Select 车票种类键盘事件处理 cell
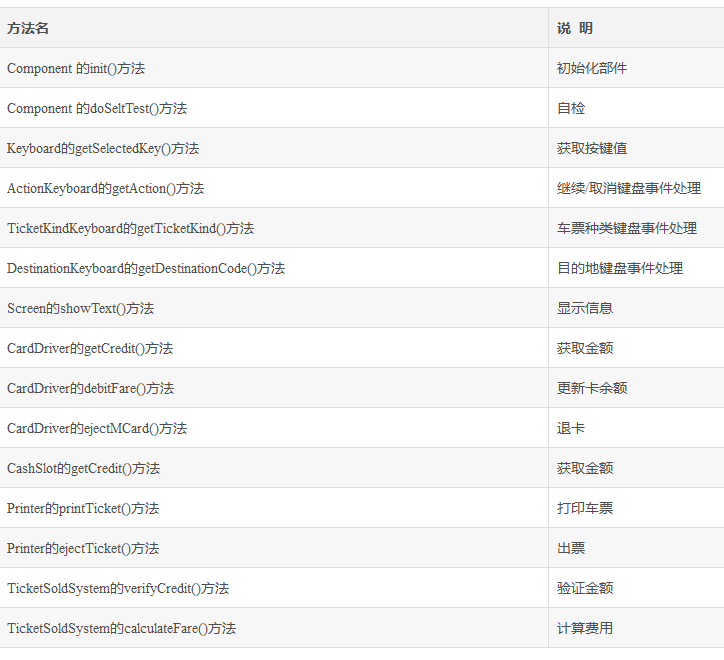Screen dimensions: 724x660 pyautogui.click(x=636, y=228)
